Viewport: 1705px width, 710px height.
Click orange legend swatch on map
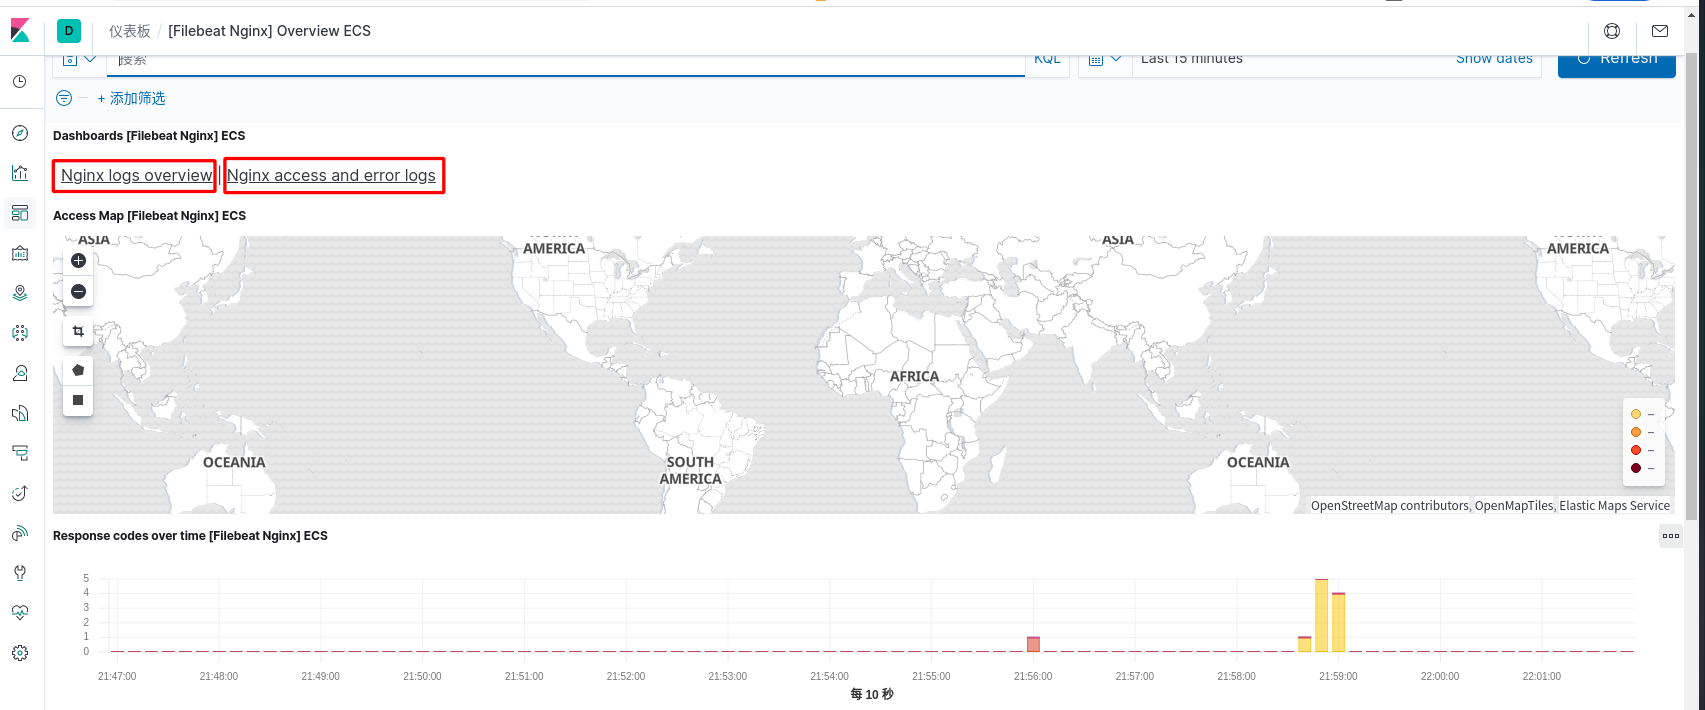tap(1636, 432)
